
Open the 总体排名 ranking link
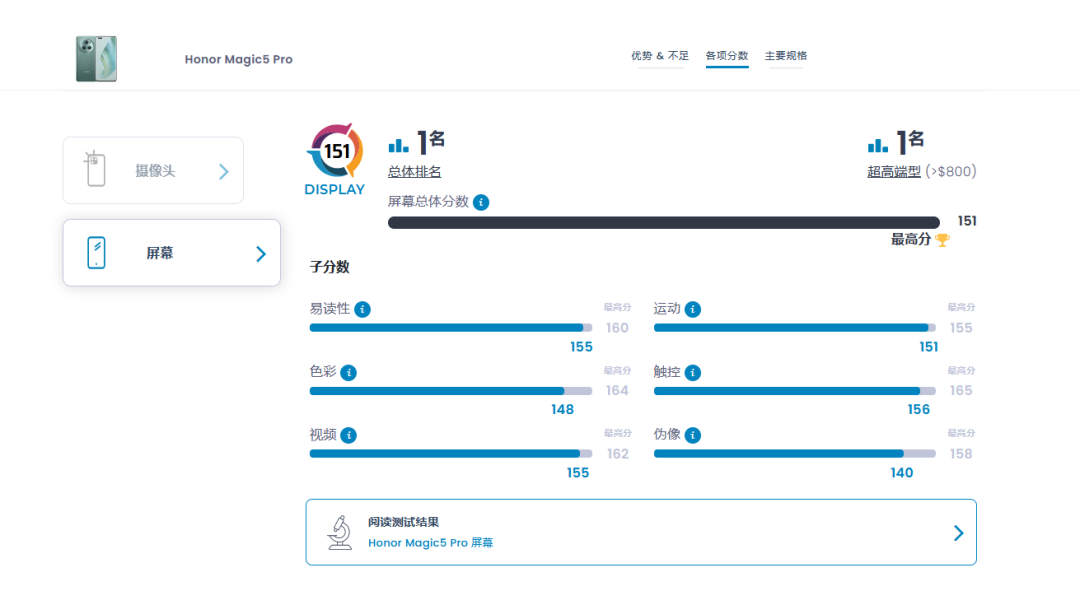[x=414, y=172]
